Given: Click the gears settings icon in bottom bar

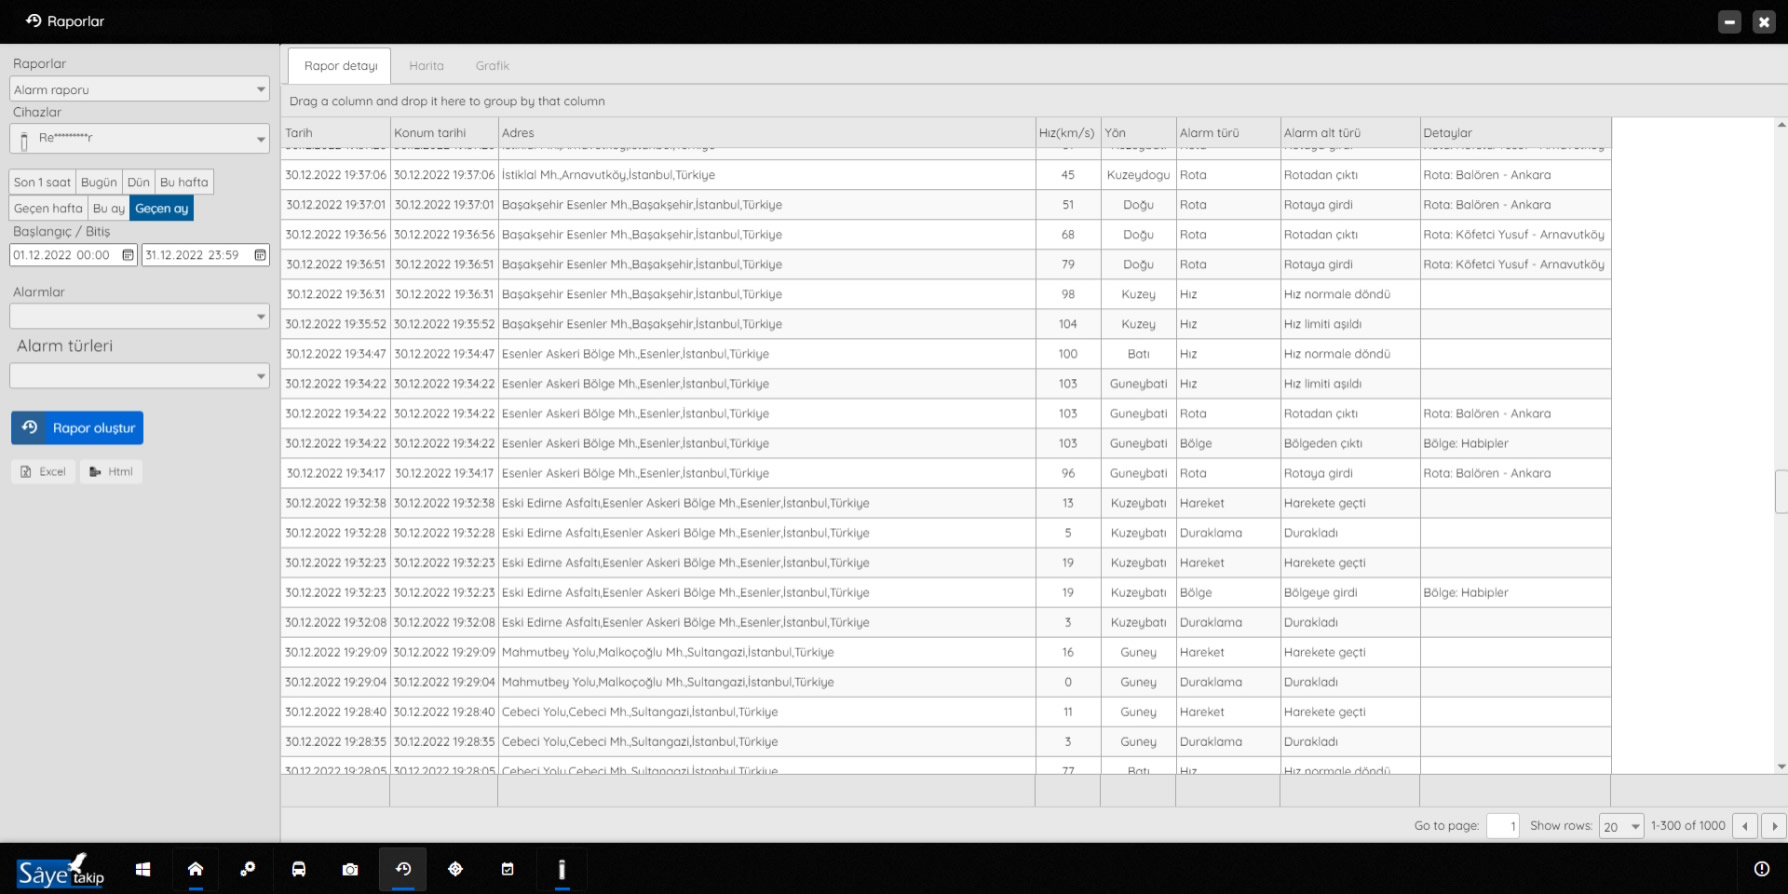Looking at the screenshot, I should (x=247, y=869).
